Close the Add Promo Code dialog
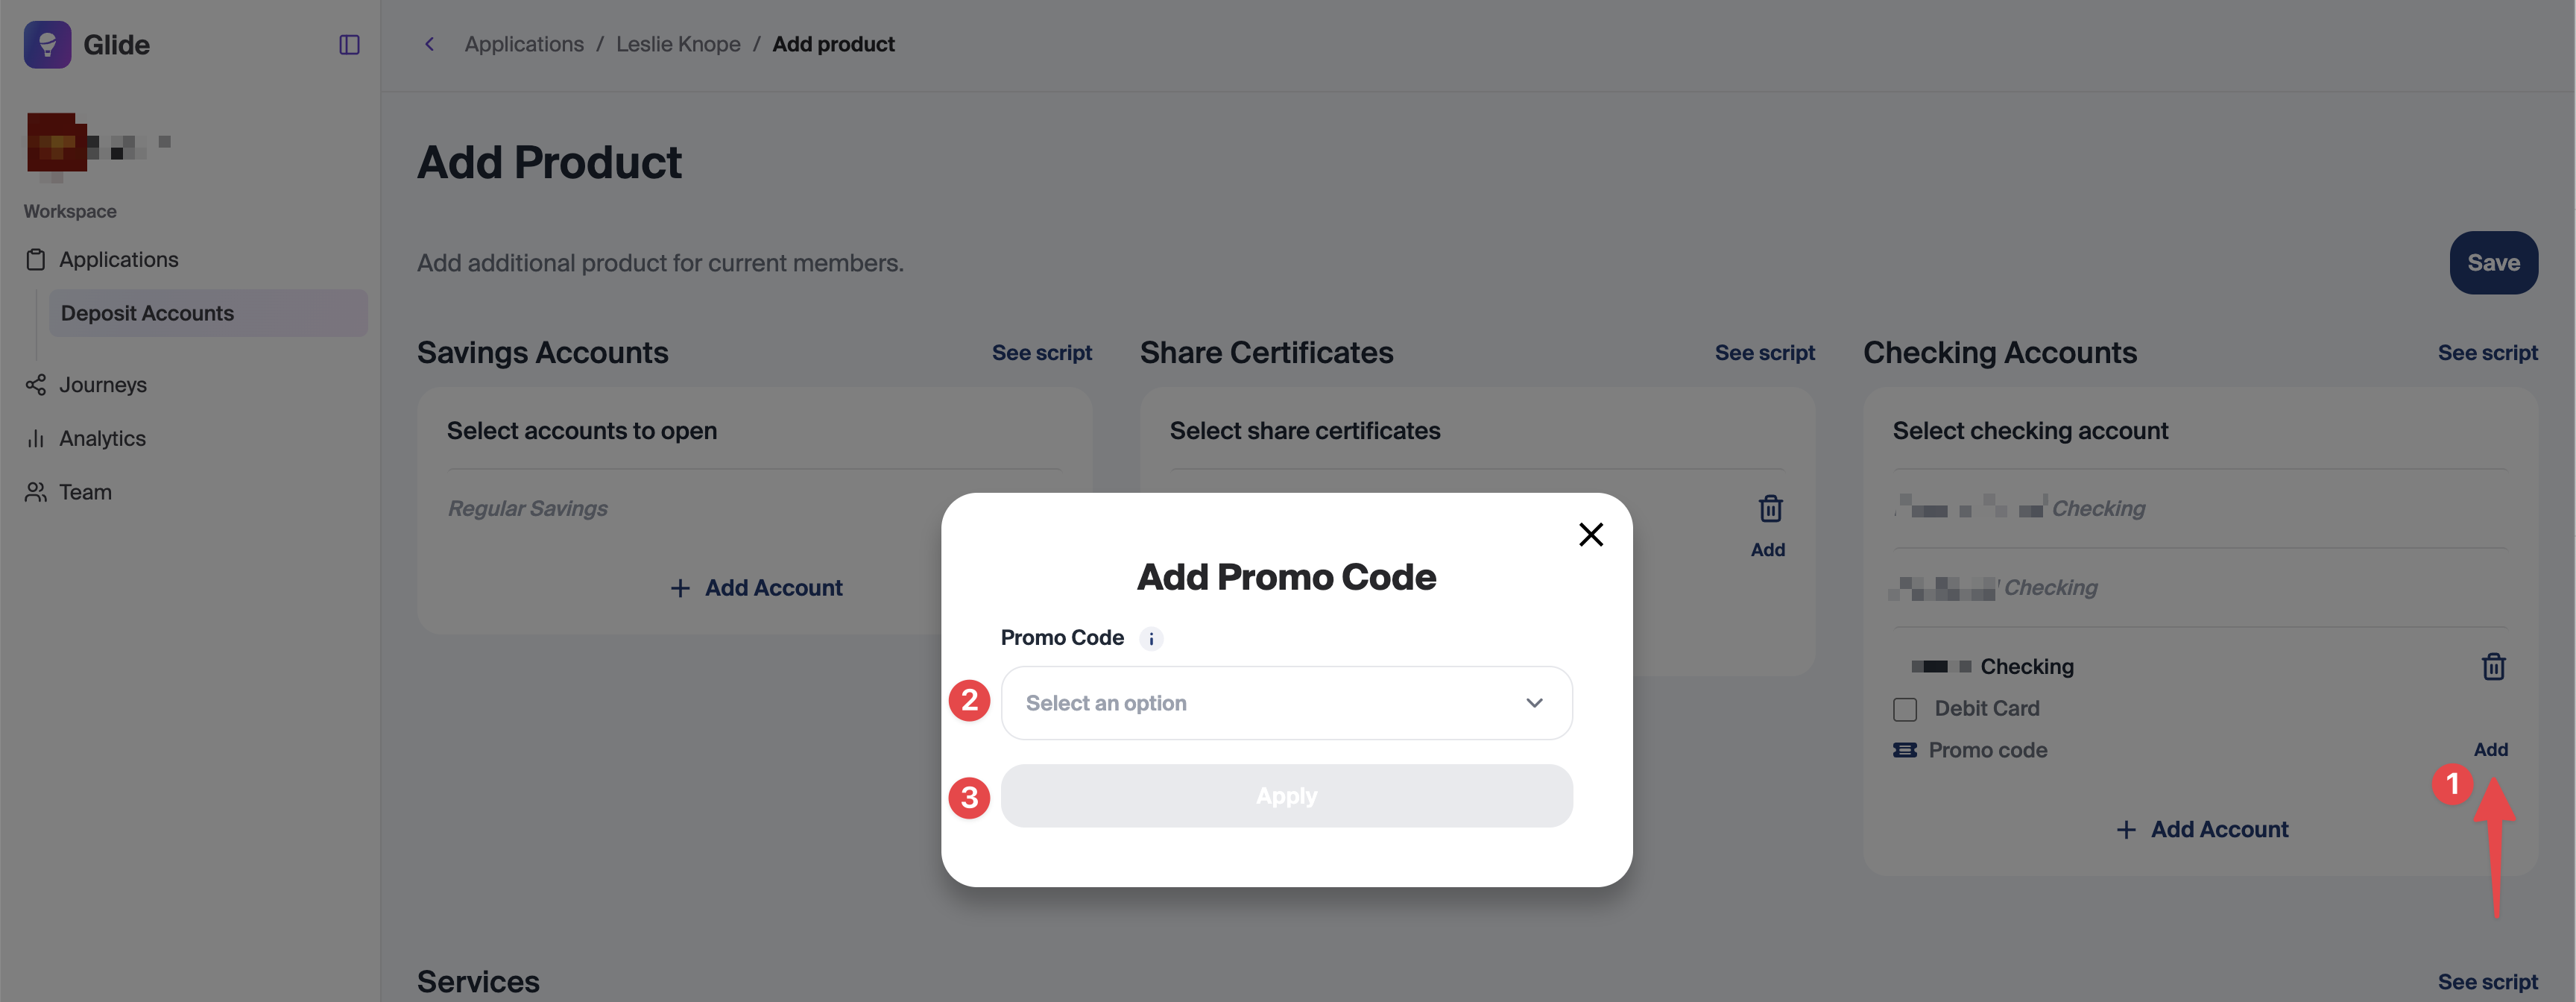The image size is (2576, 1002). [1590, 535]
